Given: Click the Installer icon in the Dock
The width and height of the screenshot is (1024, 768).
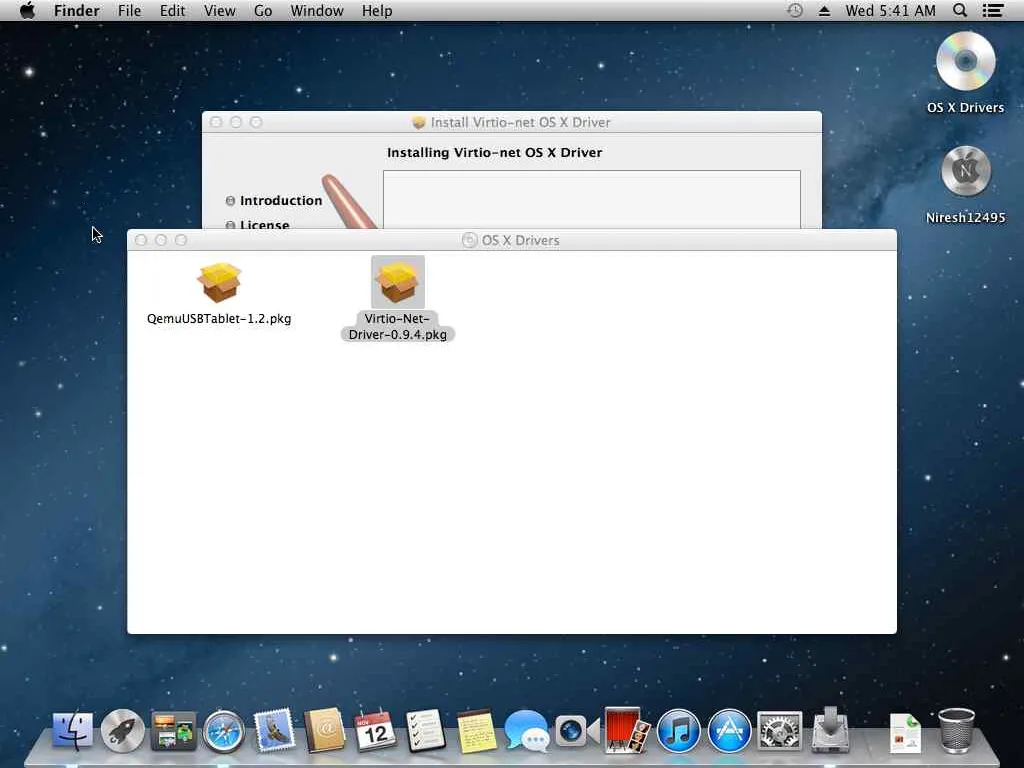Looking at the screenshot, I should pyautogui.click(x=830, y=729).
